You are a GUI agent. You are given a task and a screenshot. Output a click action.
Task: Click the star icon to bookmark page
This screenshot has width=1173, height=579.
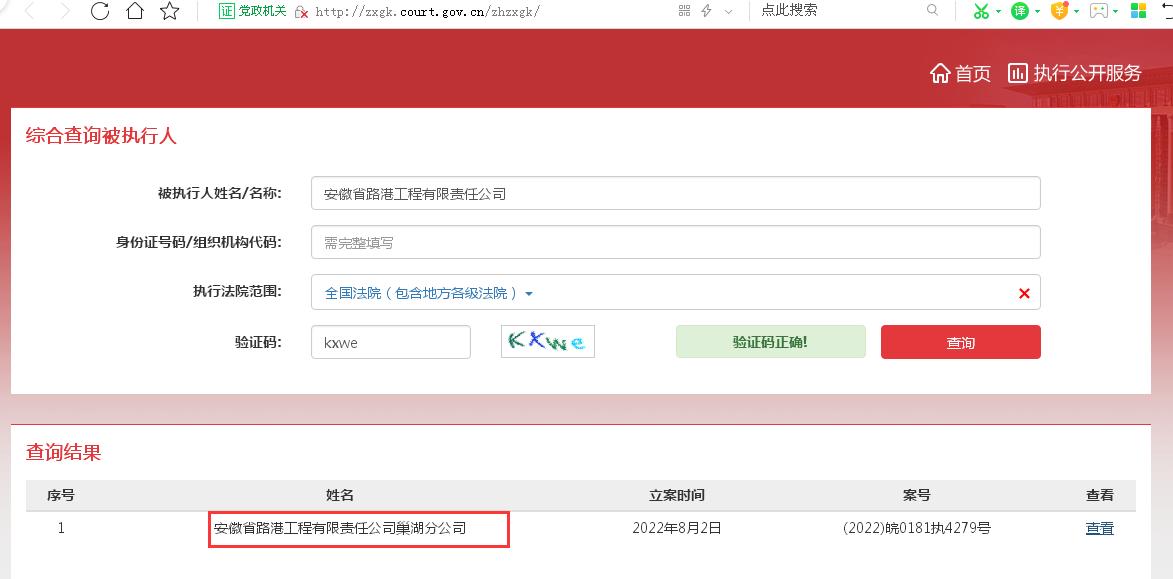[170, 11]
